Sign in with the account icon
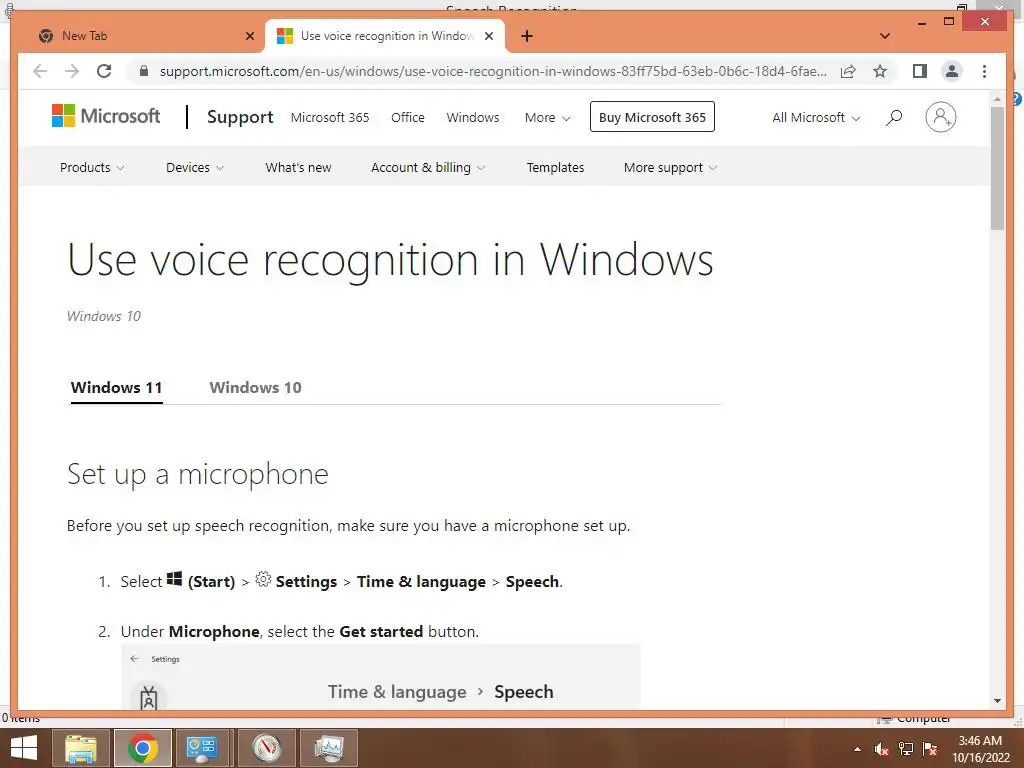Viewport: 1024px width, 768px height. point(940,118)
